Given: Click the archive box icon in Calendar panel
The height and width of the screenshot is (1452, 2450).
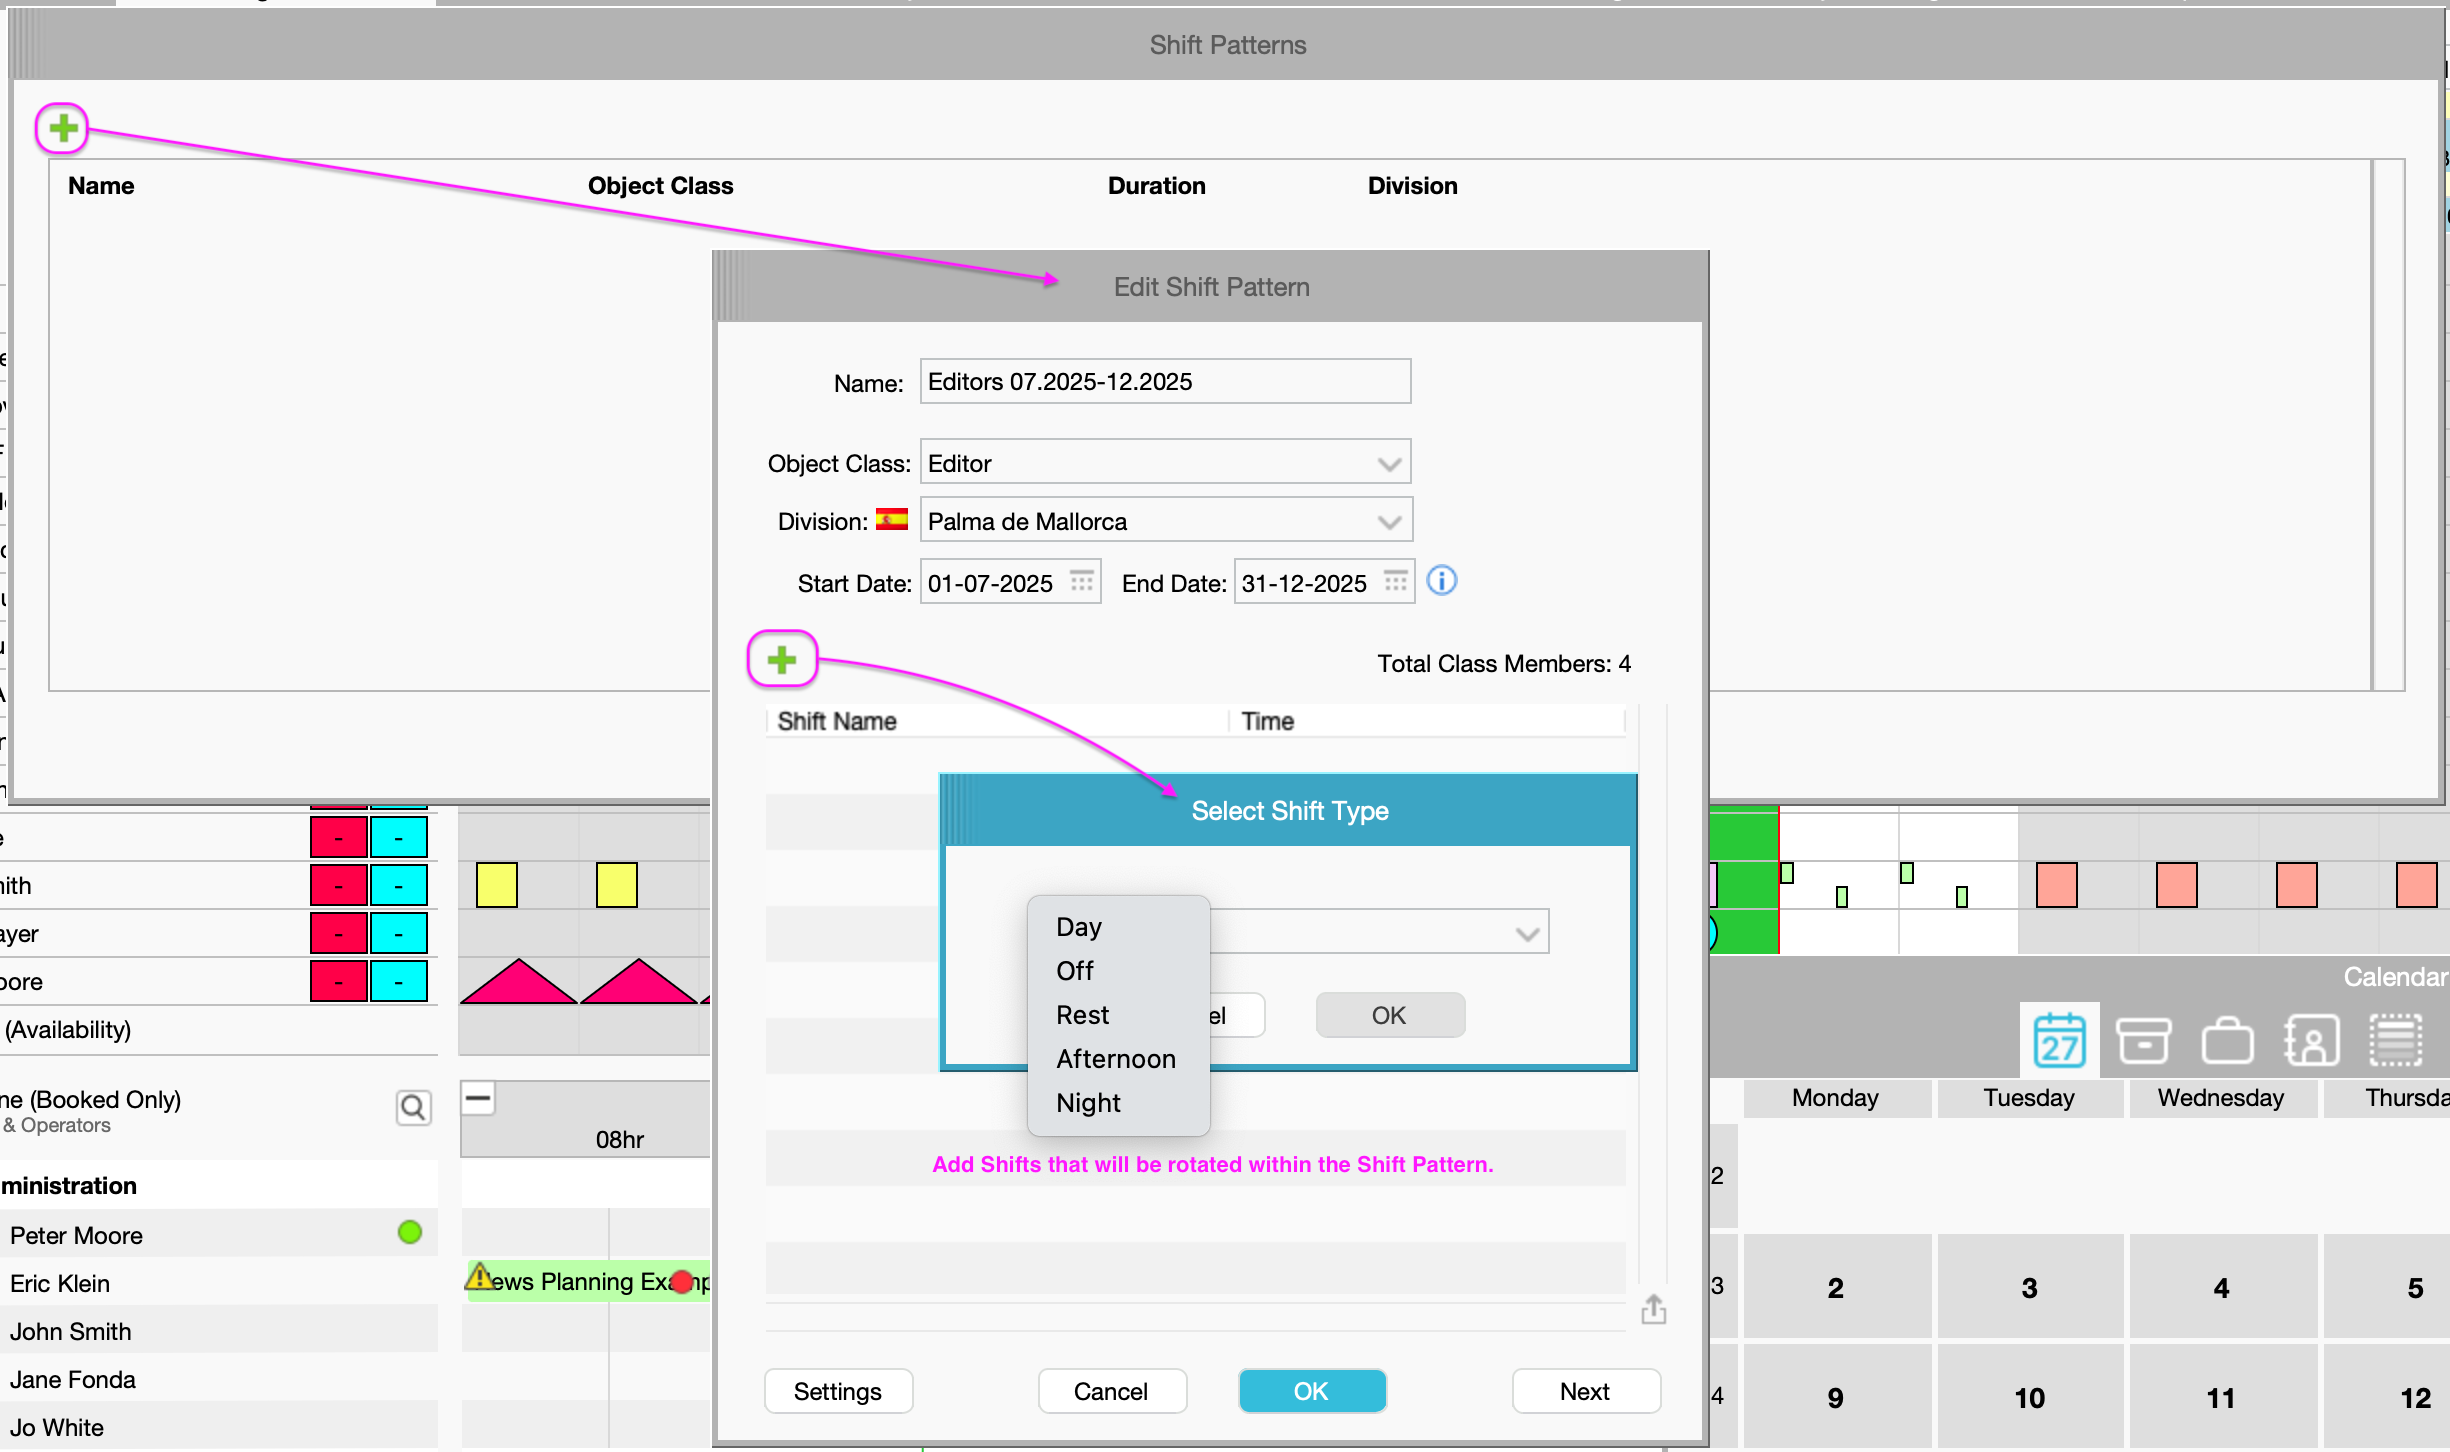Looking at the screenshot, I should point(2143,1040).
